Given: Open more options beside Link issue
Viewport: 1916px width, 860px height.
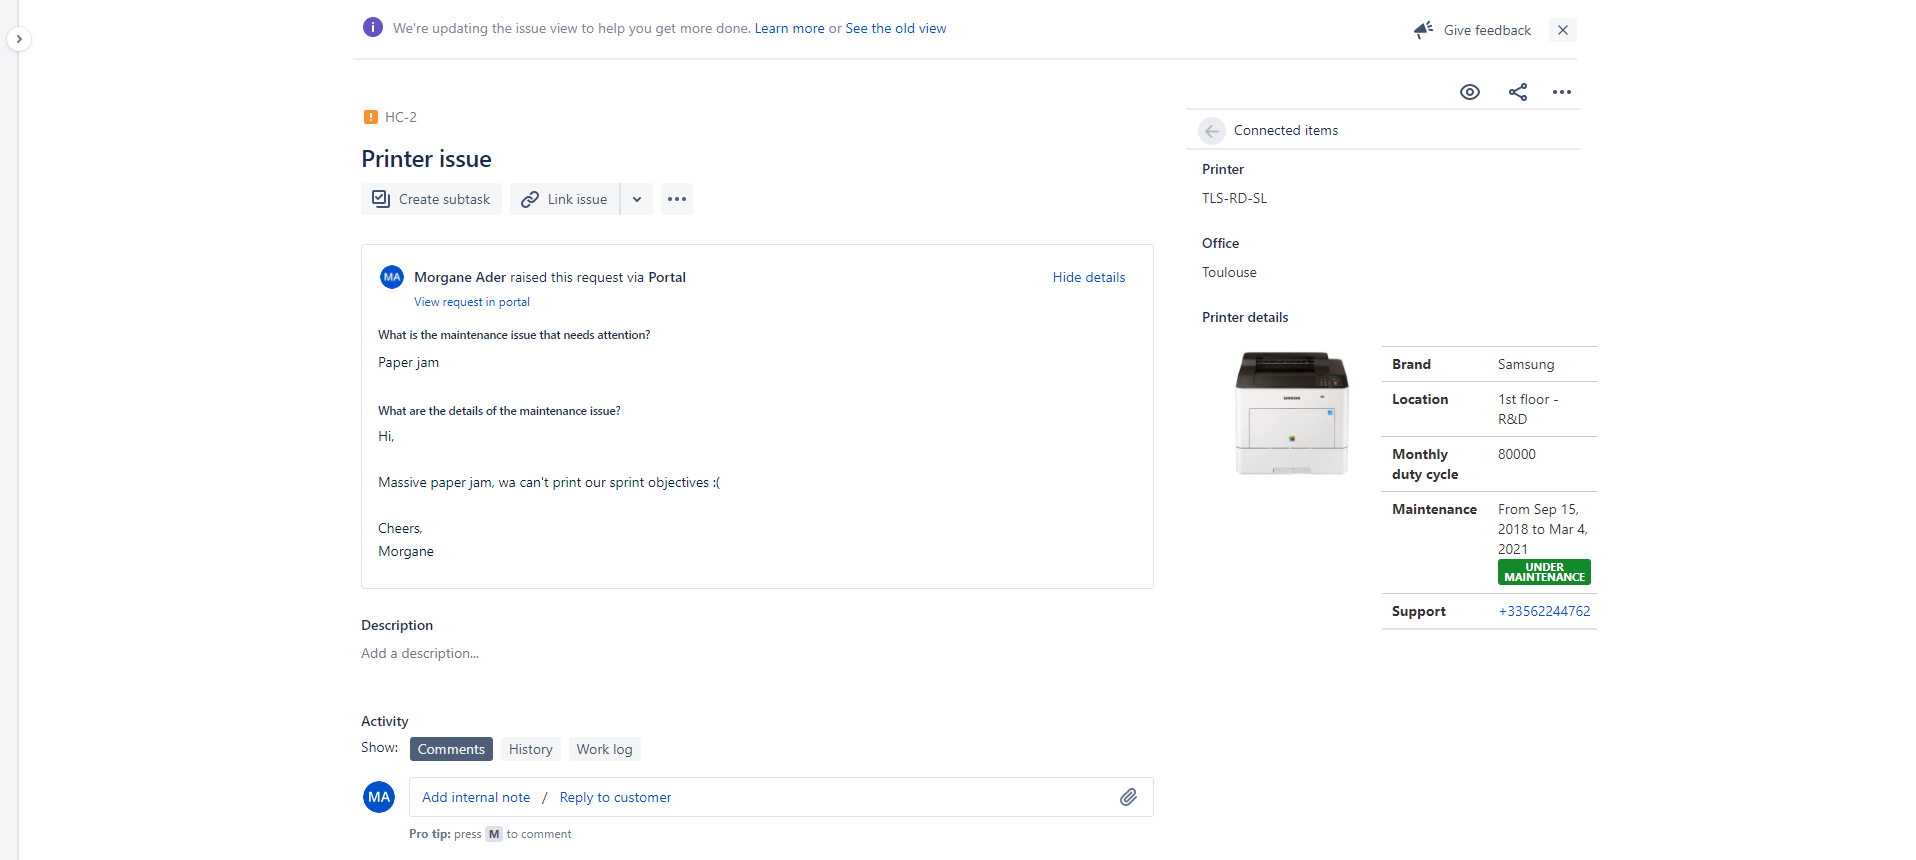Looking at the screenshot, I should (x=677, y=199).
